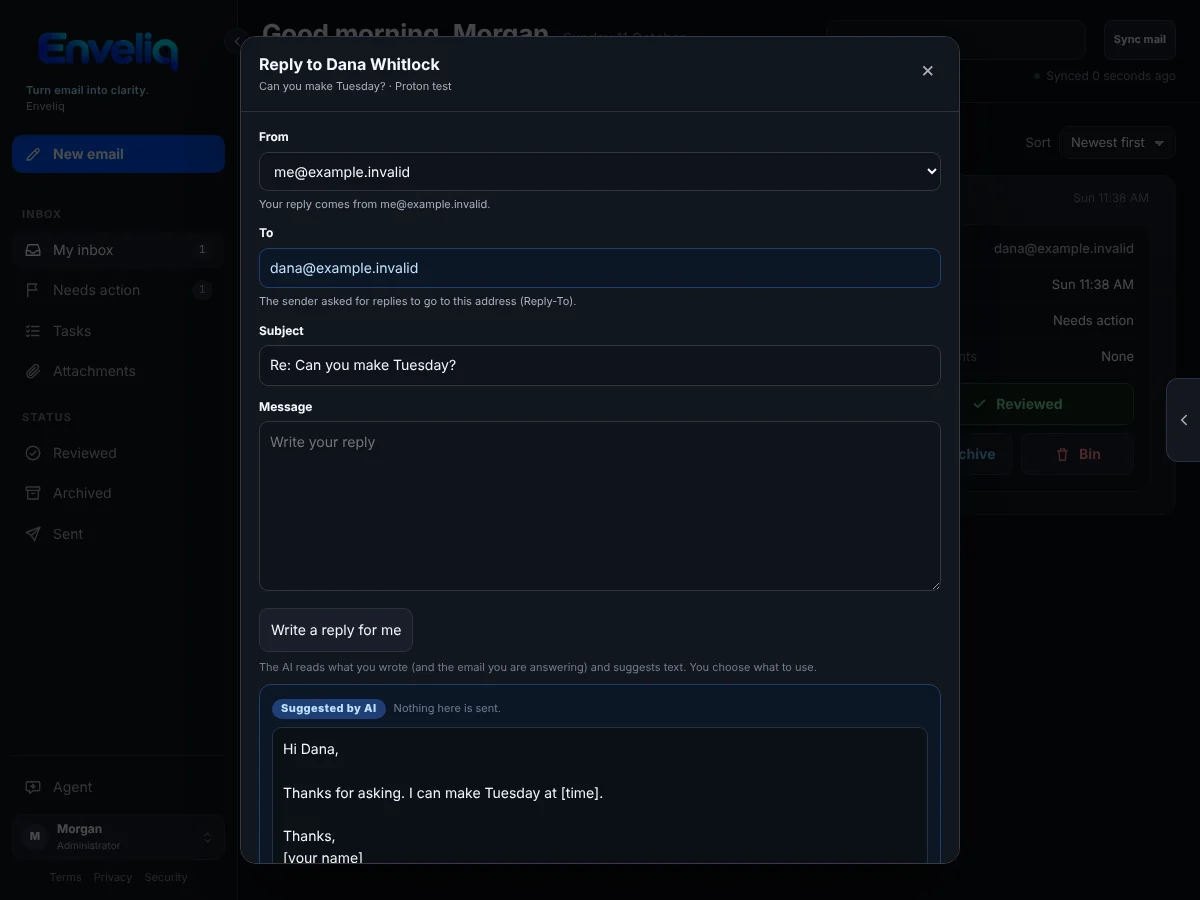Viewport: 1200px width, 900px height.
Task: Click the paperclip icon beside Attachments
Action: tap(33, 371)
